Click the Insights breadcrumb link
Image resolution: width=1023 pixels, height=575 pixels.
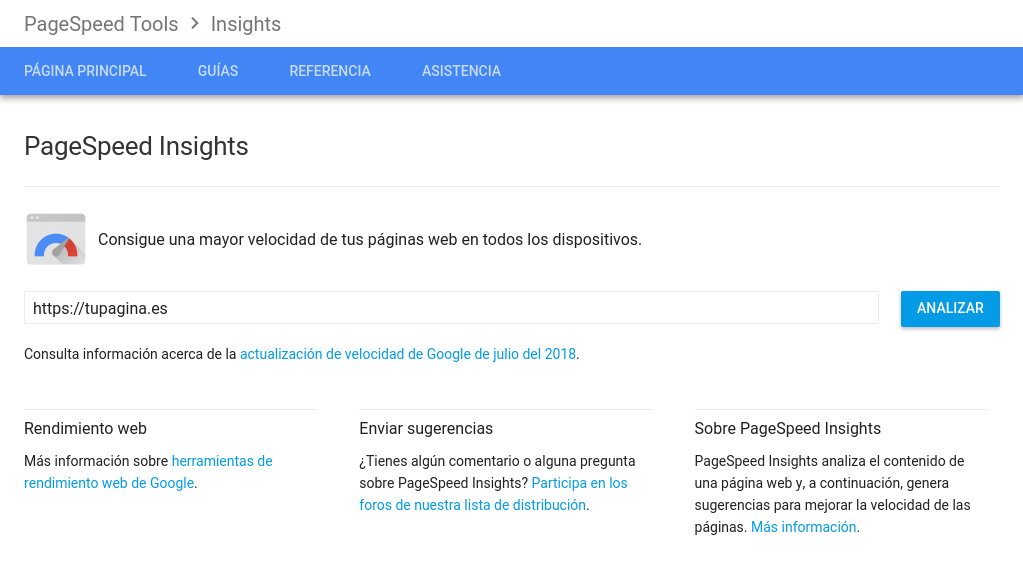[245, 24]
